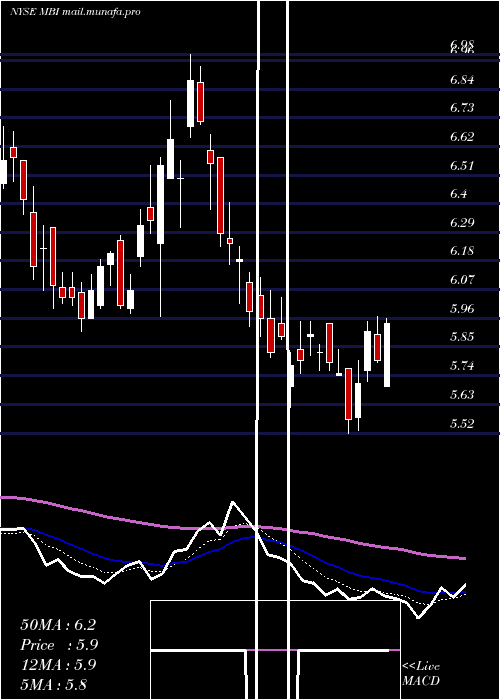Select the 6.51 price level label

[x=462, y=166]
